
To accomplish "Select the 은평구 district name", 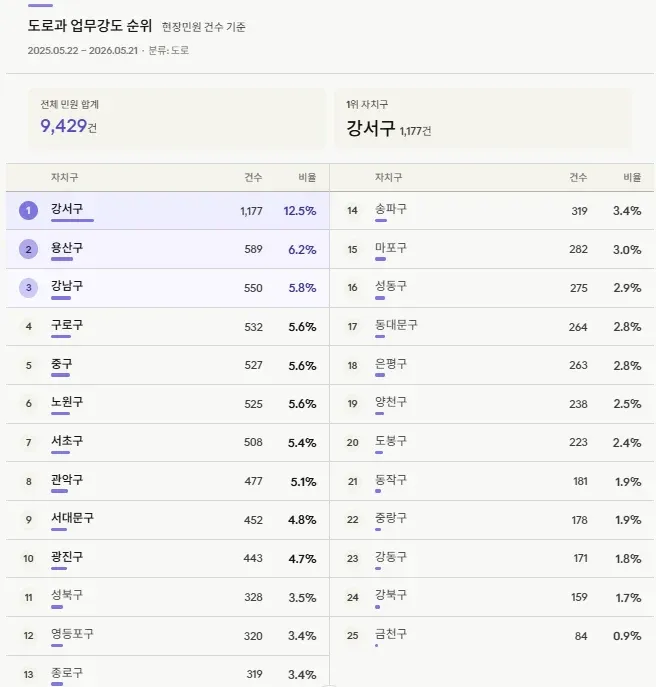I will coord(390,363).
